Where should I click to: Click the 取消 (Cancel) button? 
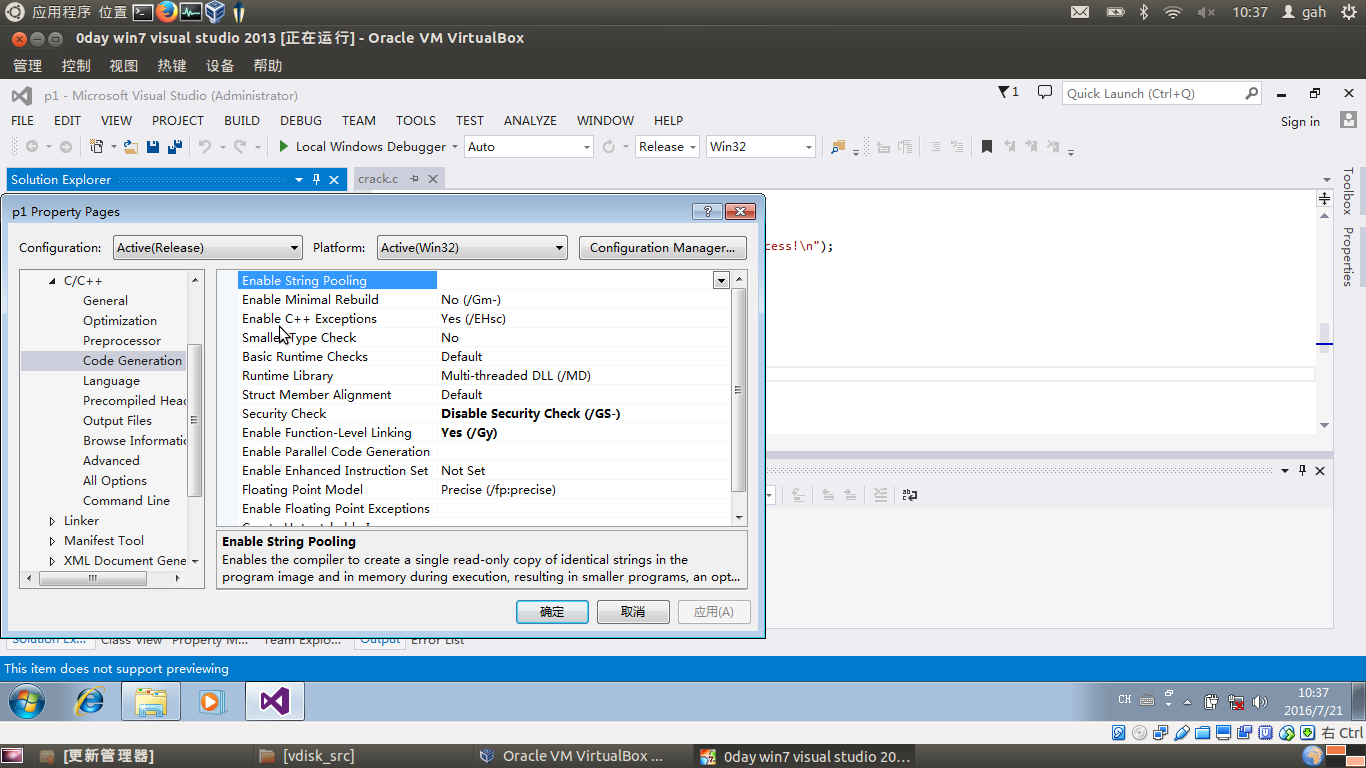tap(633, 612)
